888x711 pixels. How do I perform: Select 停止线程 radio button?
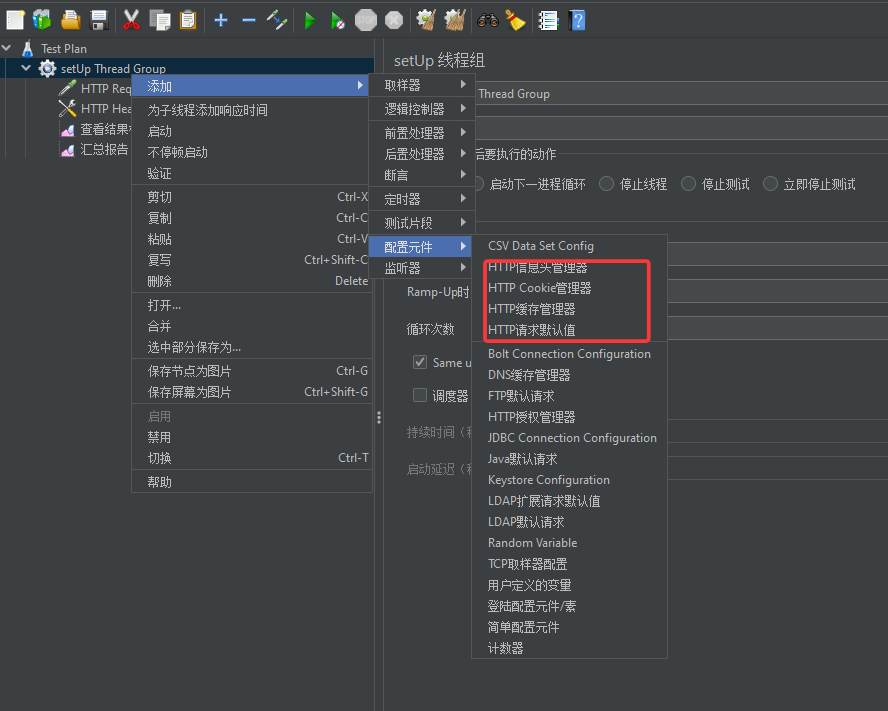pos(607,184)
